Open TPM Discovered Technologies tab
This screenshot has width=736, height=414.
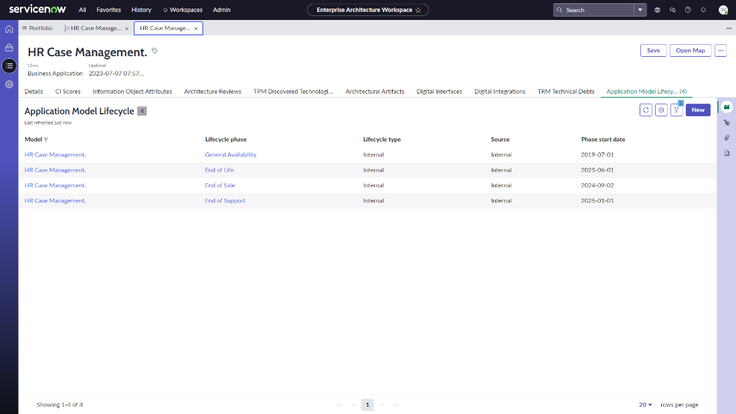click(293, 92)
